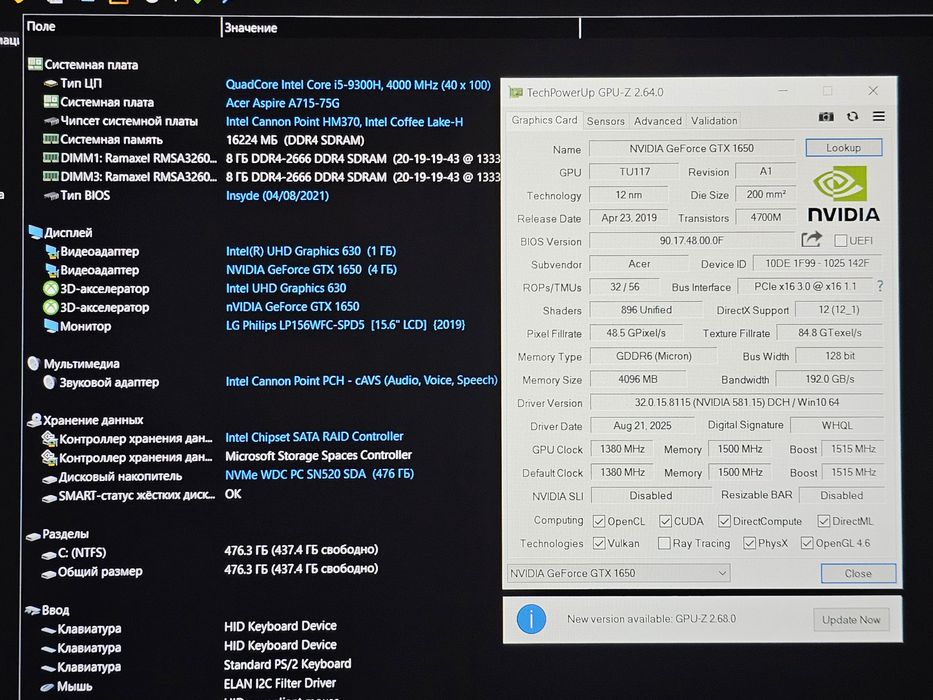933x700 pixels.
Task: Click the DIMM1 memory module icon
Action: pyautogui.click(x=51, y=158)
